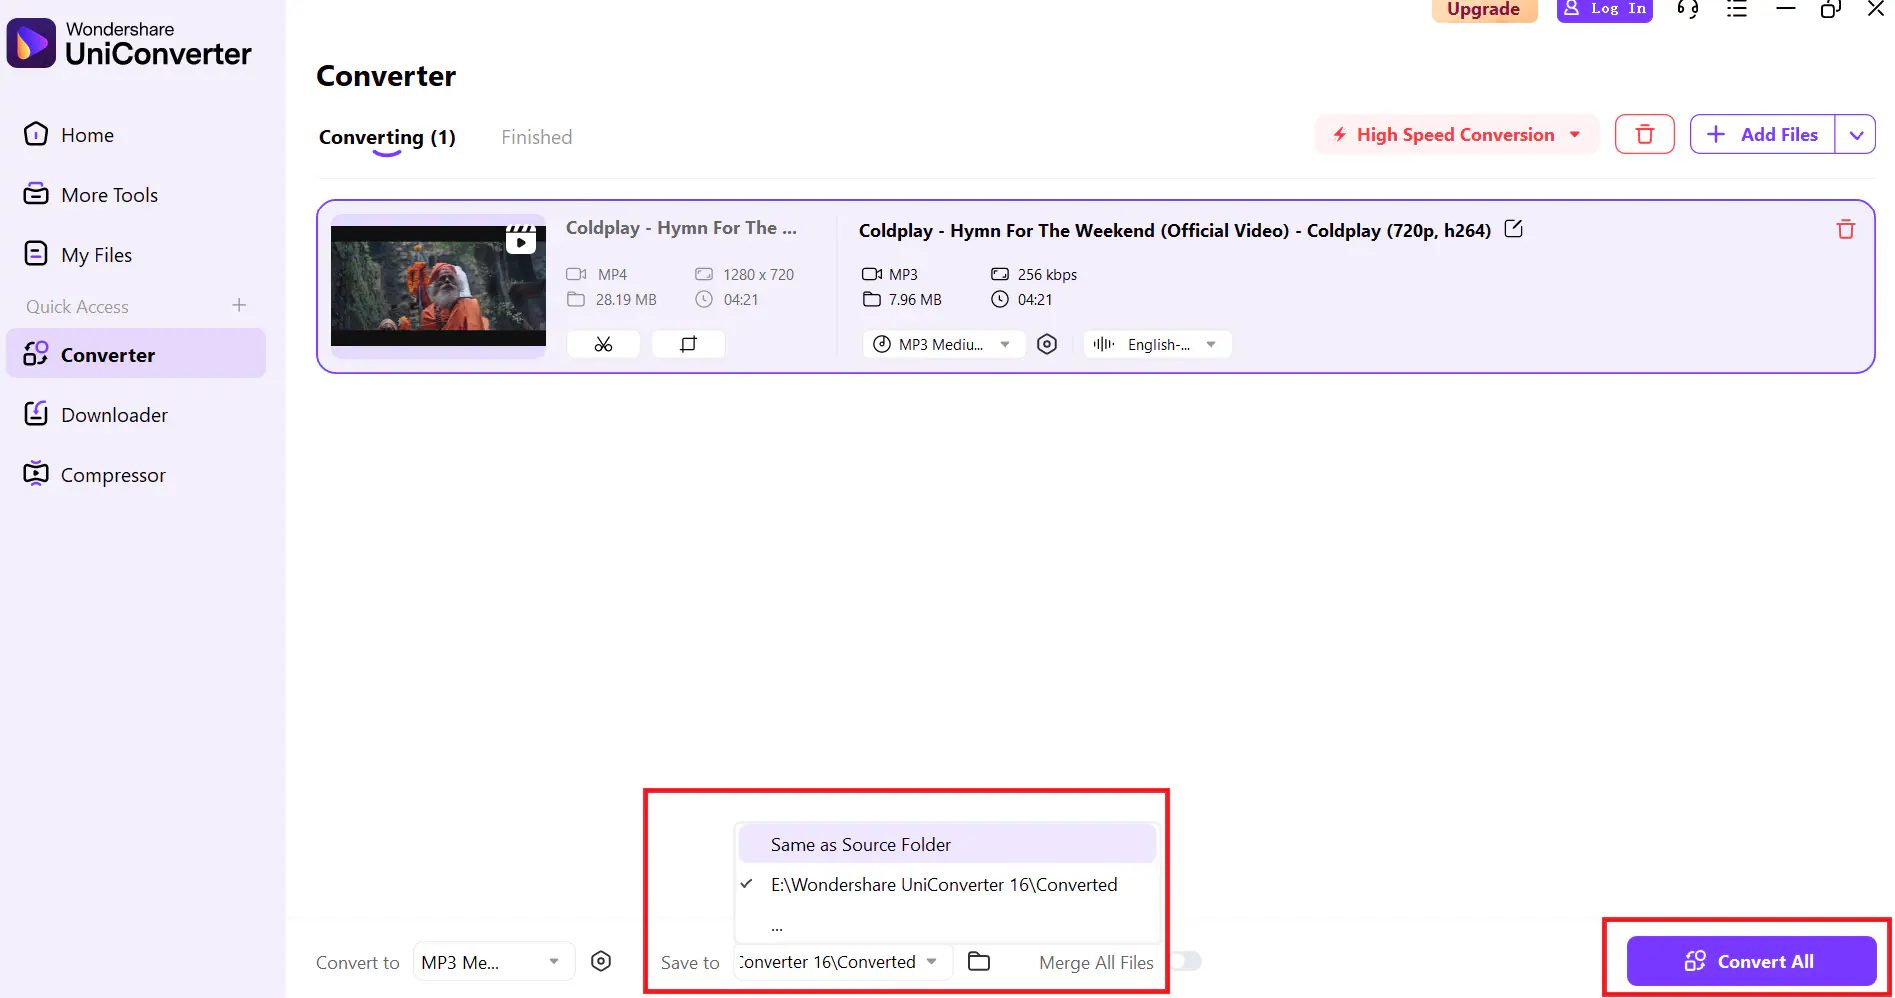Add a Quick Access shortcut
1895x998 pixels.
click(x=239, y=306)
